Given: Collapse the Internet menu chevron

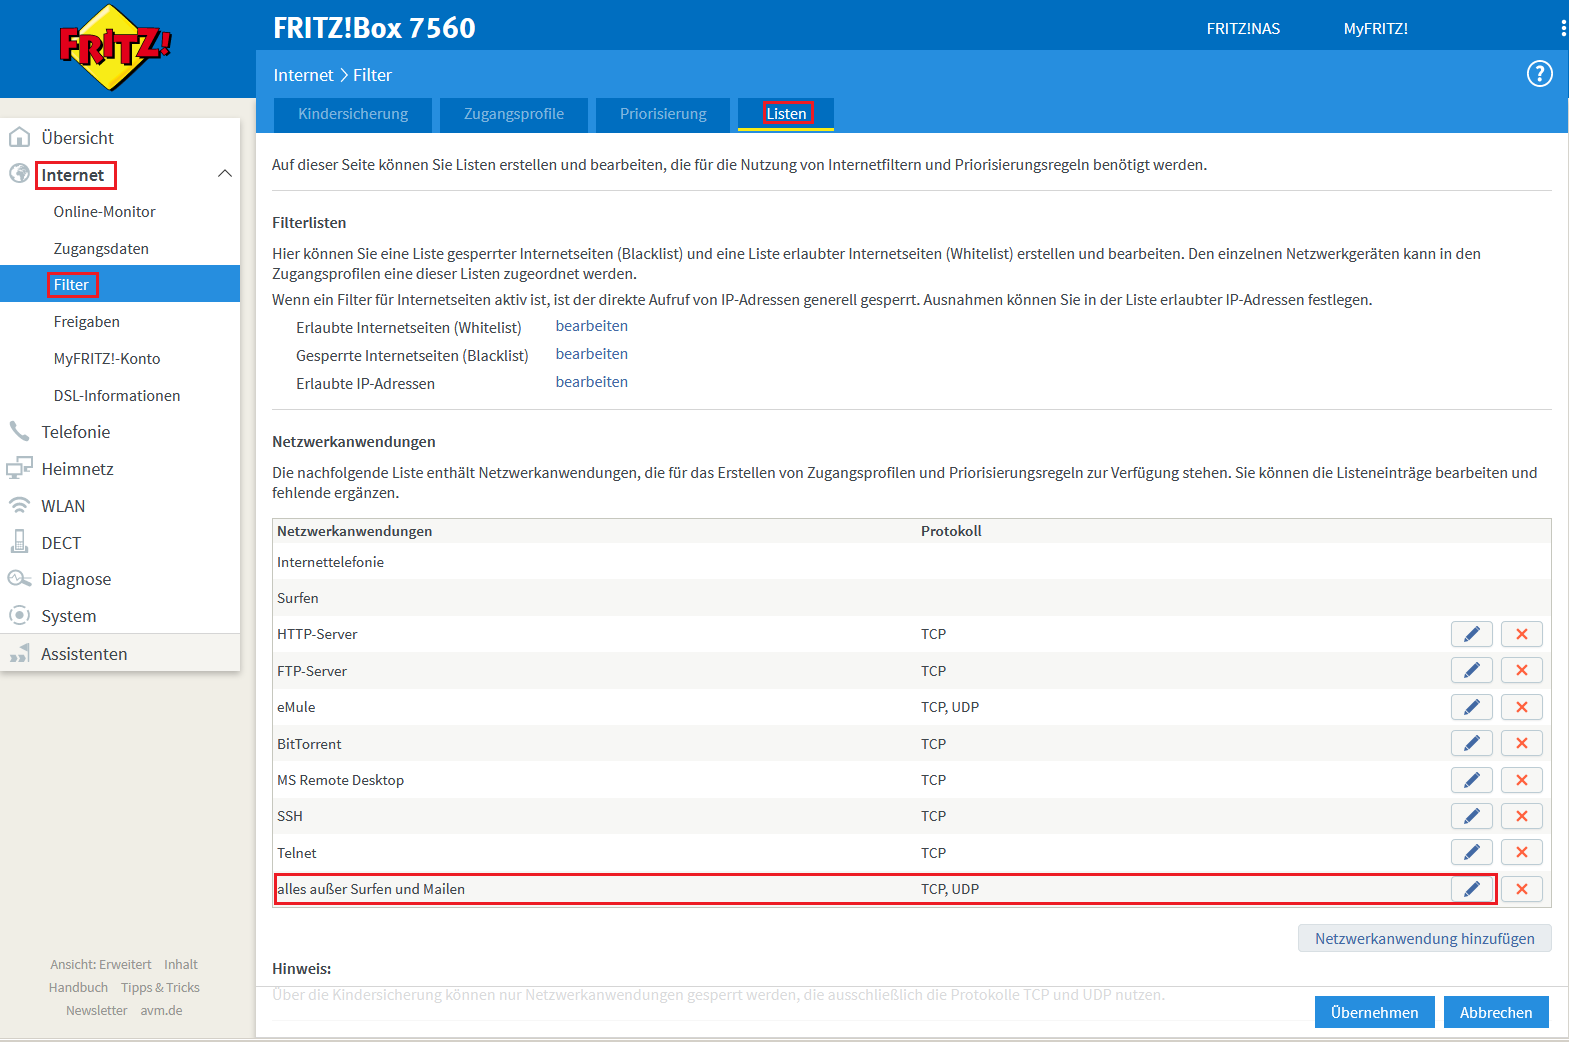Looking at the screenshot, I should [x=225, y=174].
